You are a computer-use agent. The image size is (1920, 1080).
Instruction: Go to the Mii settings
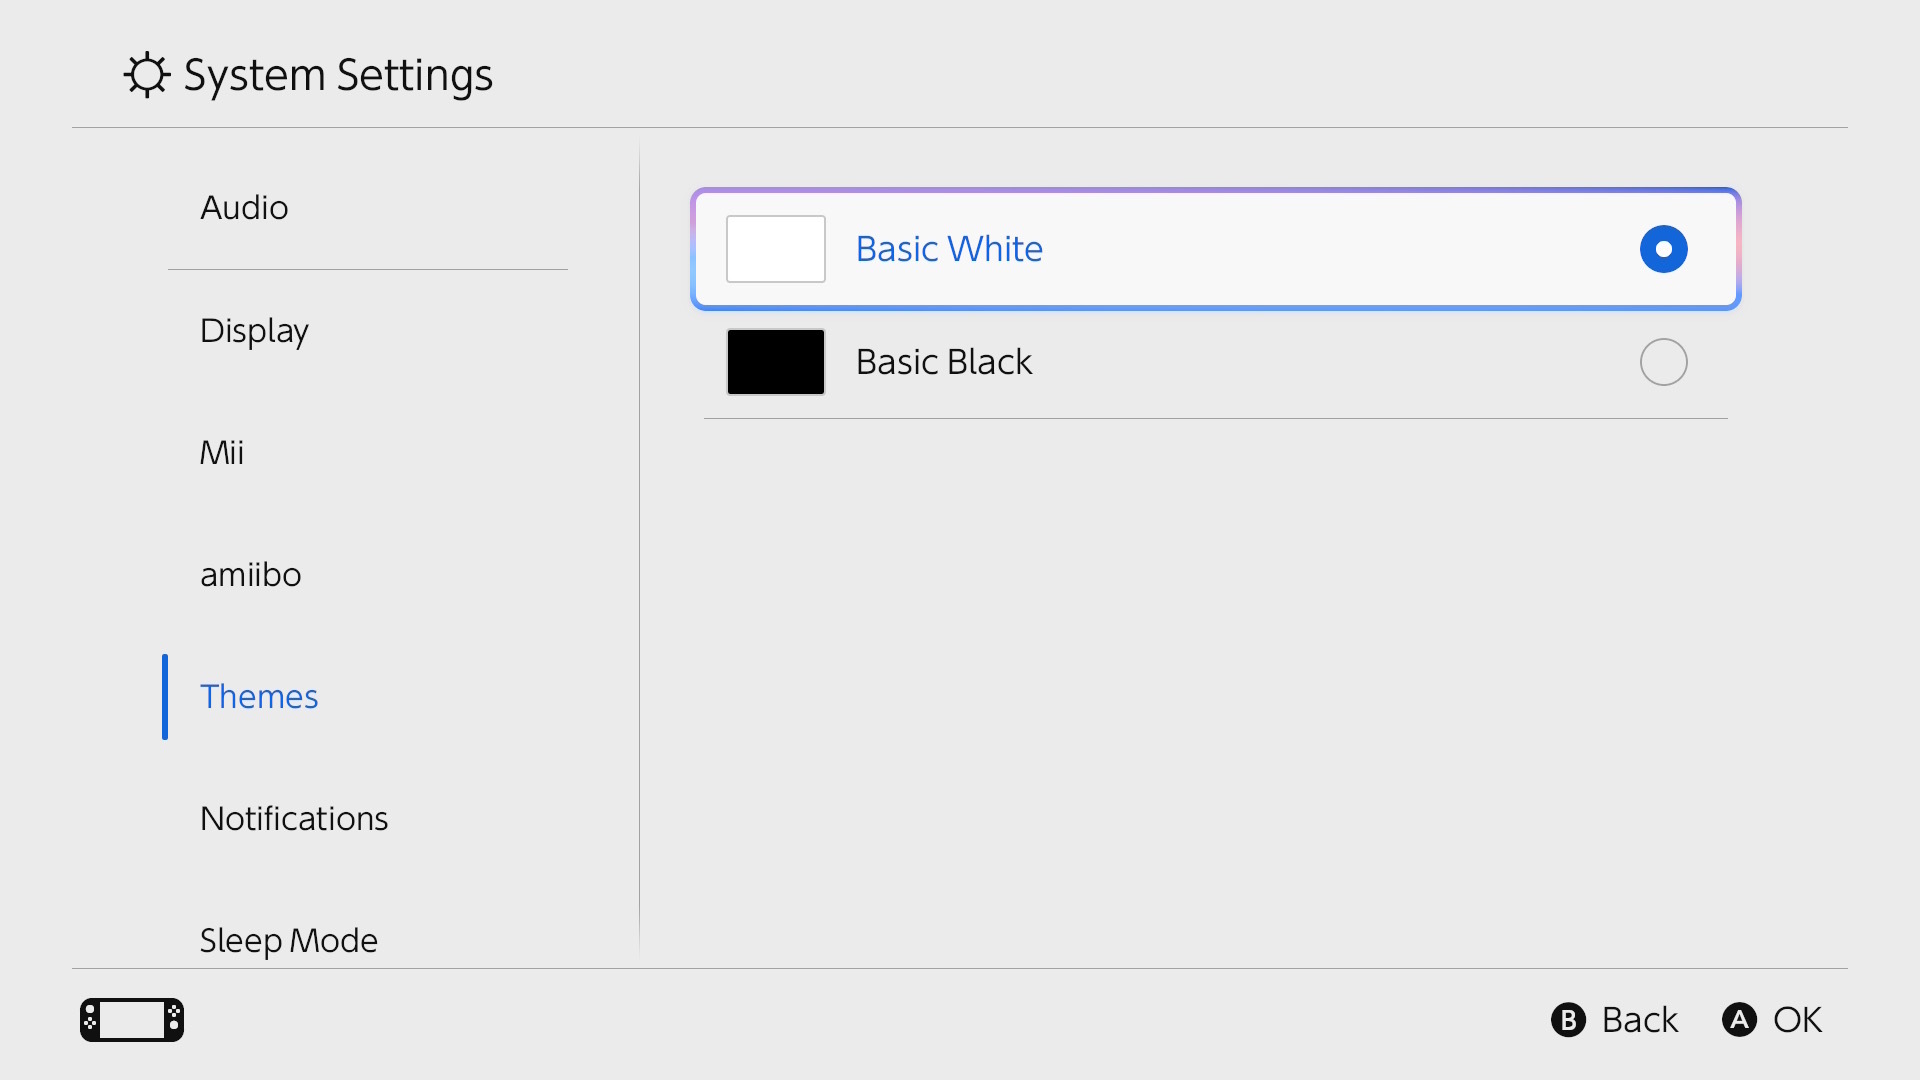pos(221,453)
